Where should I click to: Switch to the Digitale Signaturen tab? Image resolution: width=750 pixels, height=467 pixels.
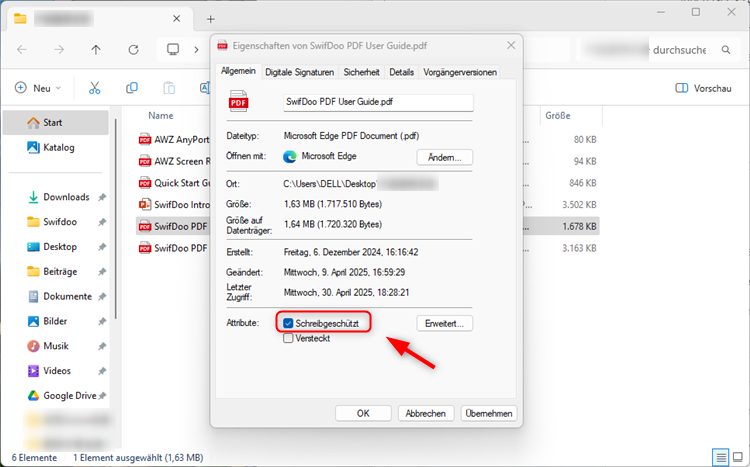point(299,72)
